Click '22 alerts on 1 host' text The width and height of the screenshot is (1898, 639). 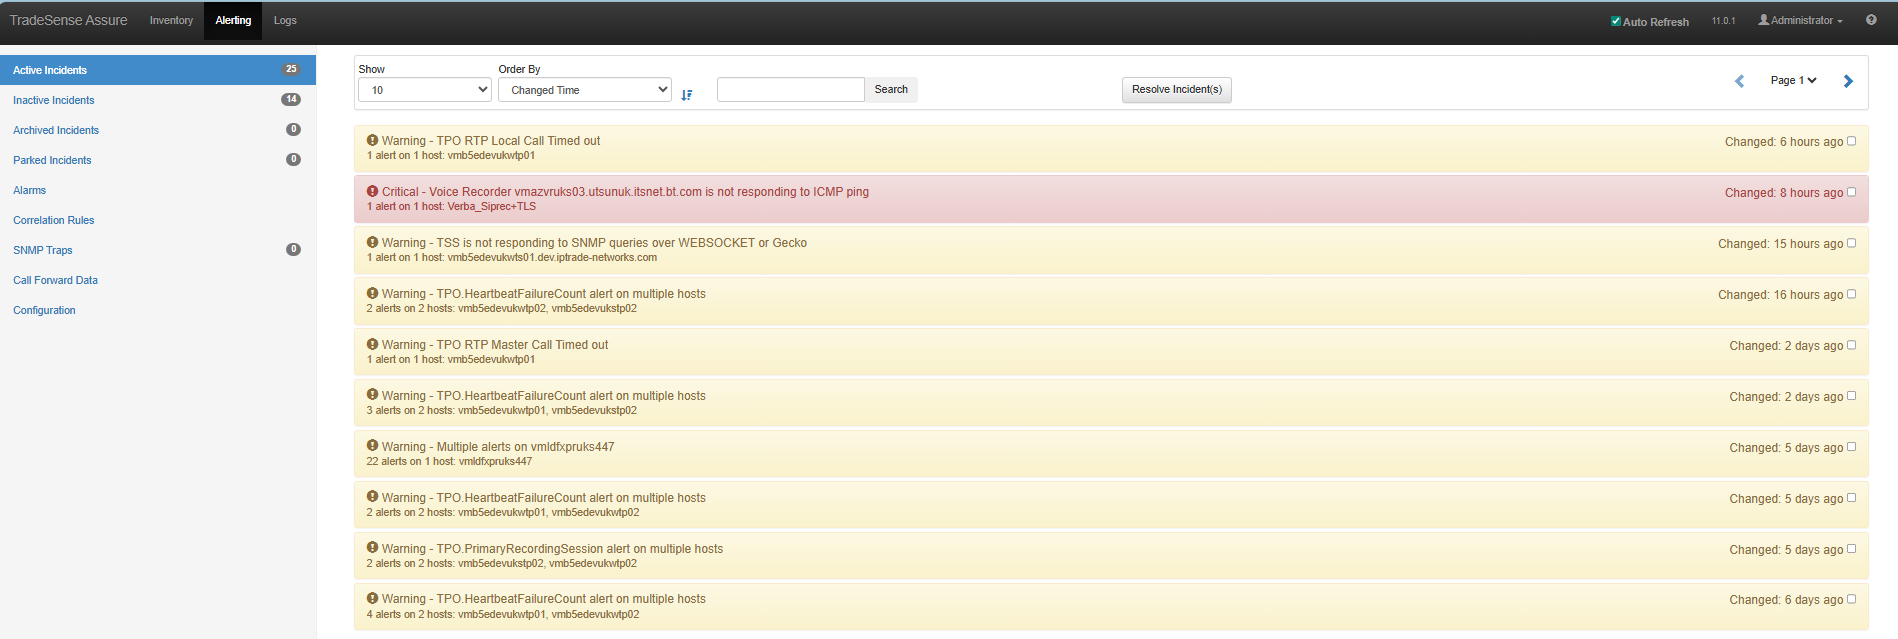pyautogui.click(x=410, y=462)
